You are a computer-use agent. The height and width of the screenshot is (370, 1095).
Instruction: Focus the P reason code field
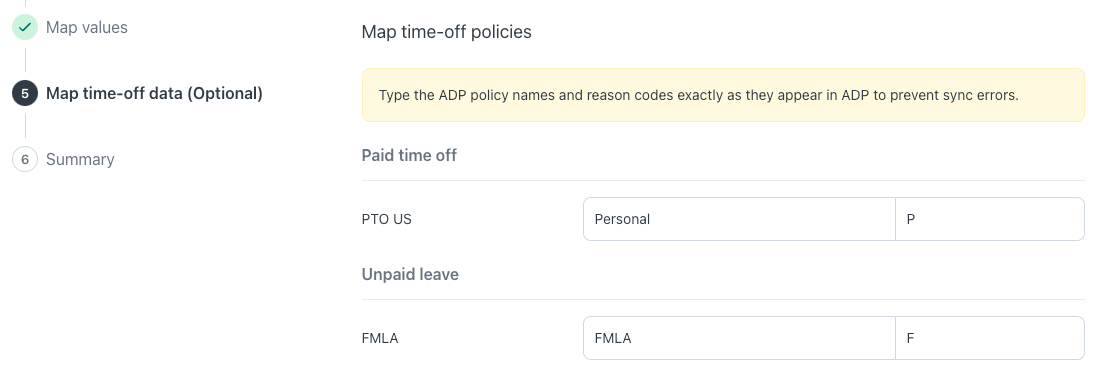[x=990, y=219]
